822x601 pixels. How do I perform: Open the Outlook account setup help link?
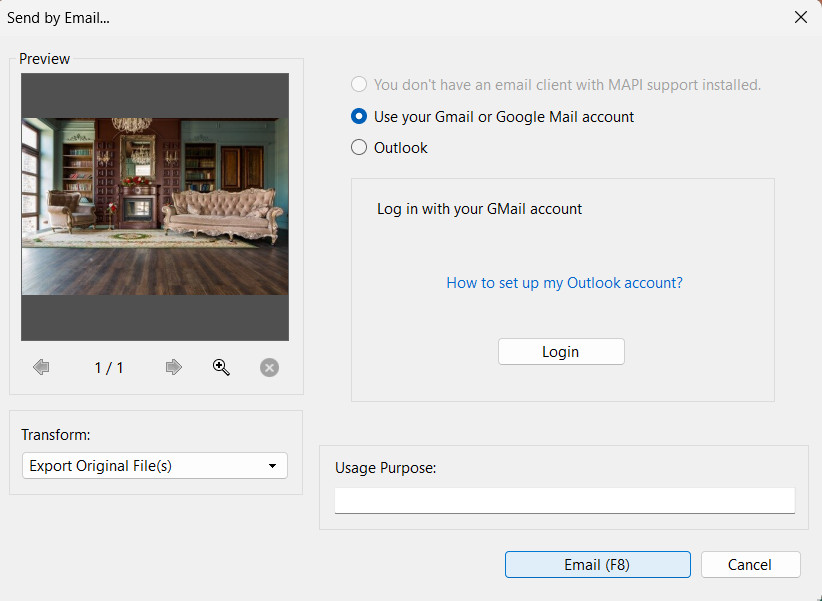pyautogui.click(x=564, y=283)
